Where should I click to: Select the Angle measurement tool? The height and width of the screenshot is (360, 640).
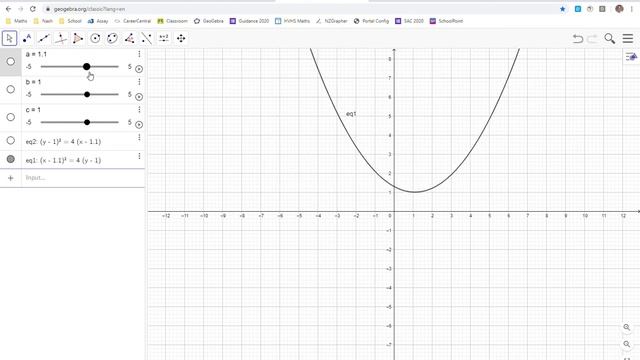[129, 38]
